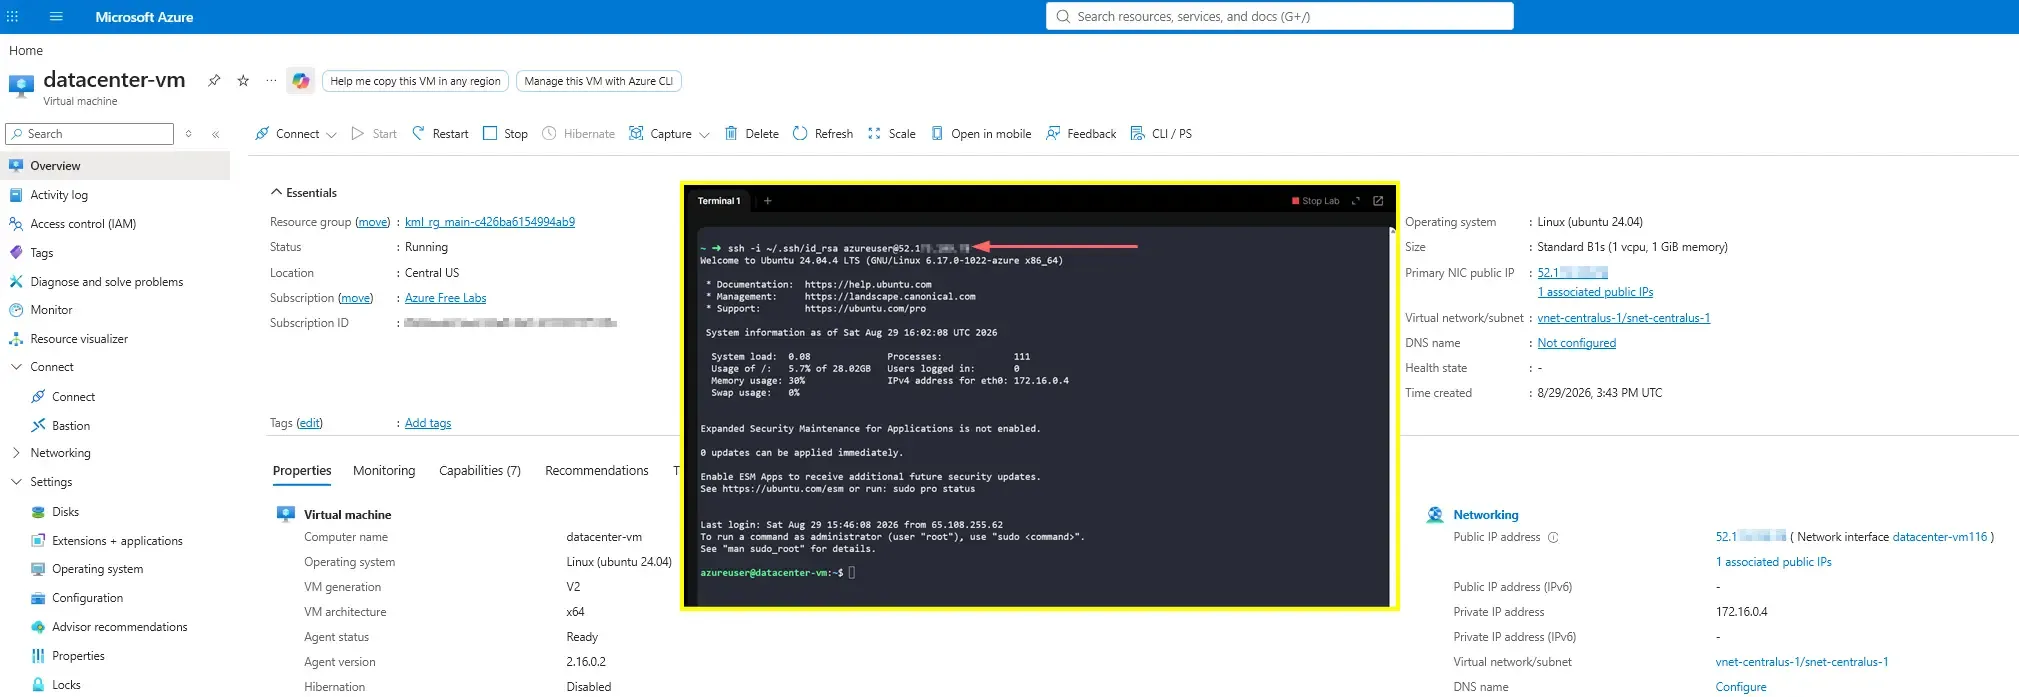Click the edit link next to Tags
The height and width of the screenshot is (697, 2019).
click(x=310, y=423)
